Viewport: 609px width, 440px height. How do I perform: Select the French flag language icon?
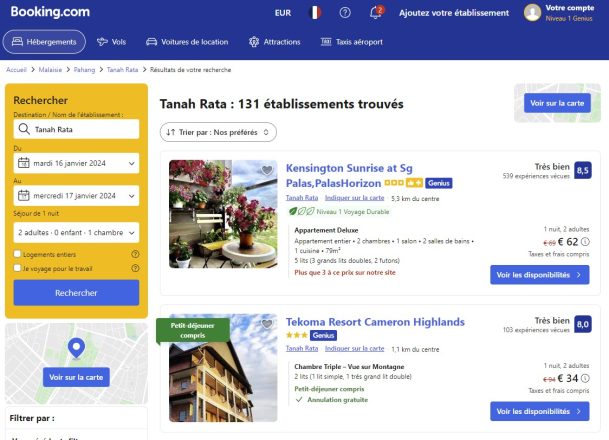click(315, 13)
